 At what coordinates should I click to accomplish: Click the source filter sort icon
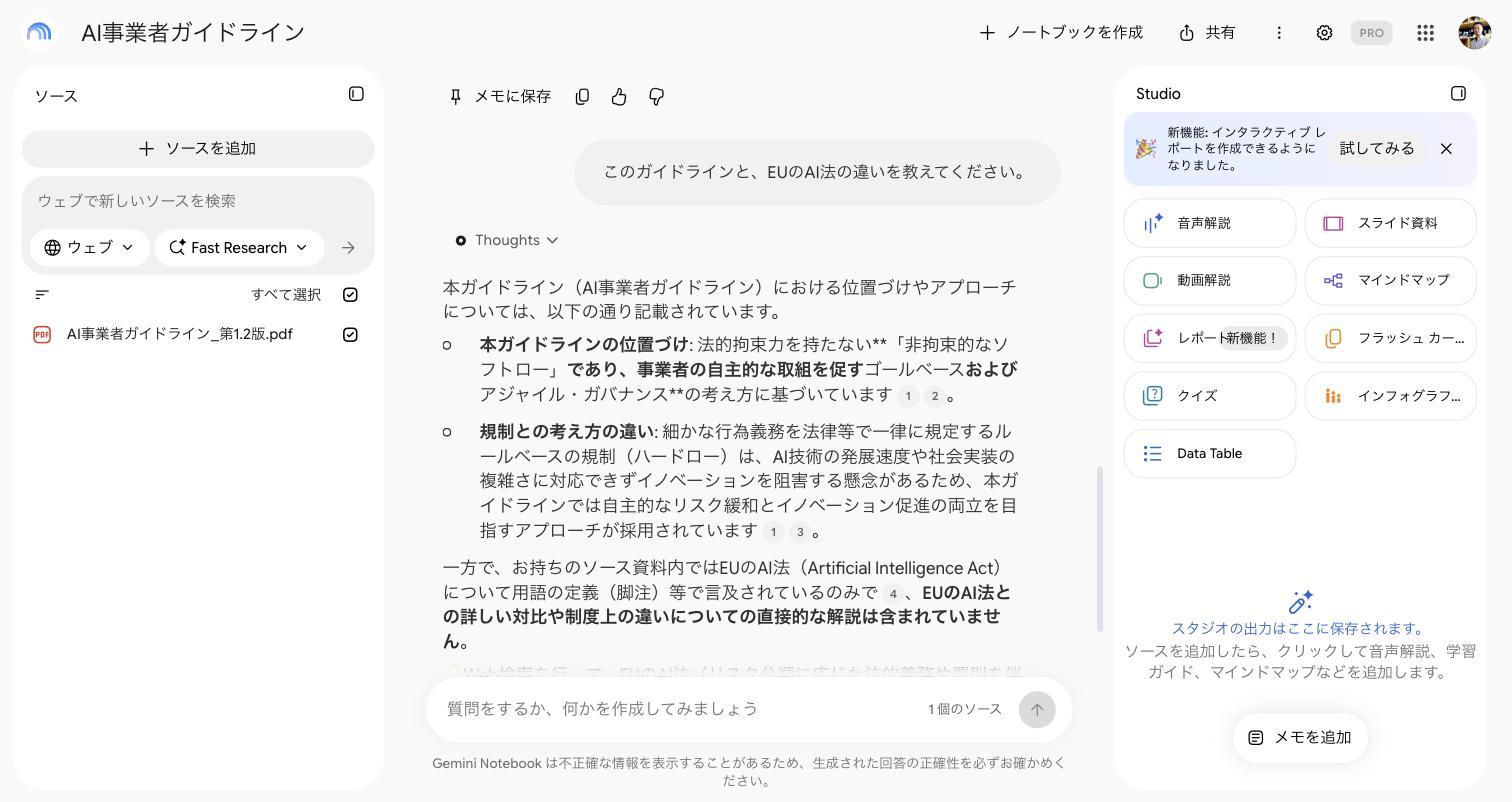point(42,294)
